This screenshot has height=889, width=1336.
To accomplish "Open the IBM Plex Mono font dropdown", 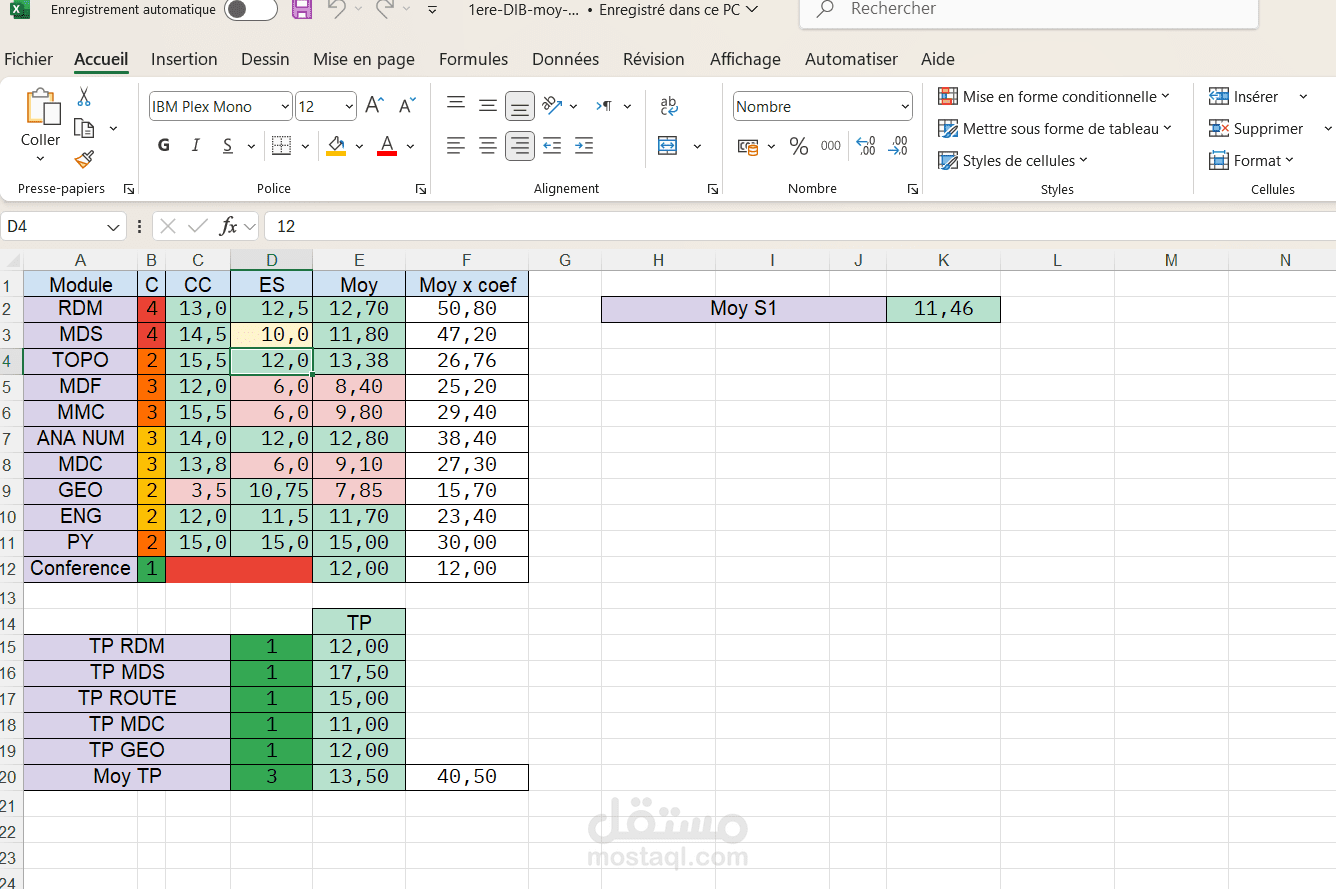I will [x=285, y=106].
